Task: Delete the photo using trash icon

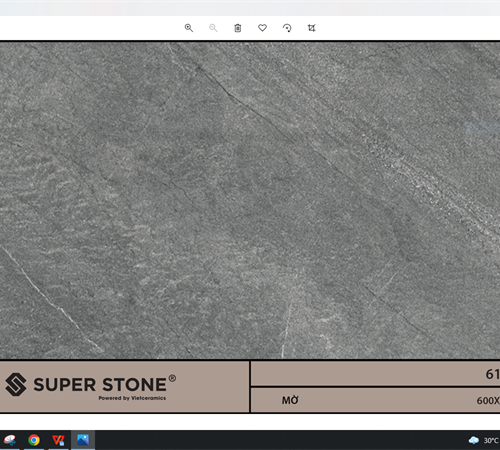Action: pos(238,28)
